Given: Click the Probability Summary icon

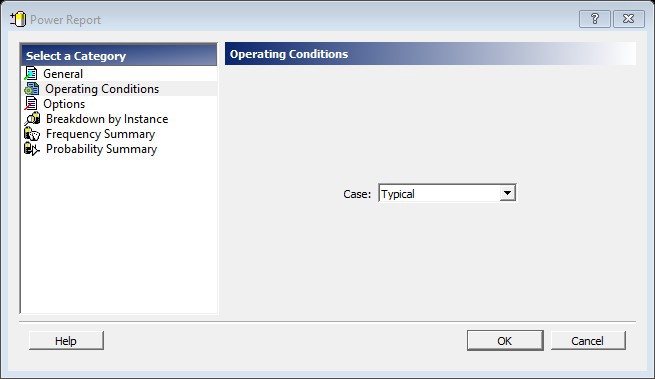Looking at the screenshot, I should pos(32,149).
